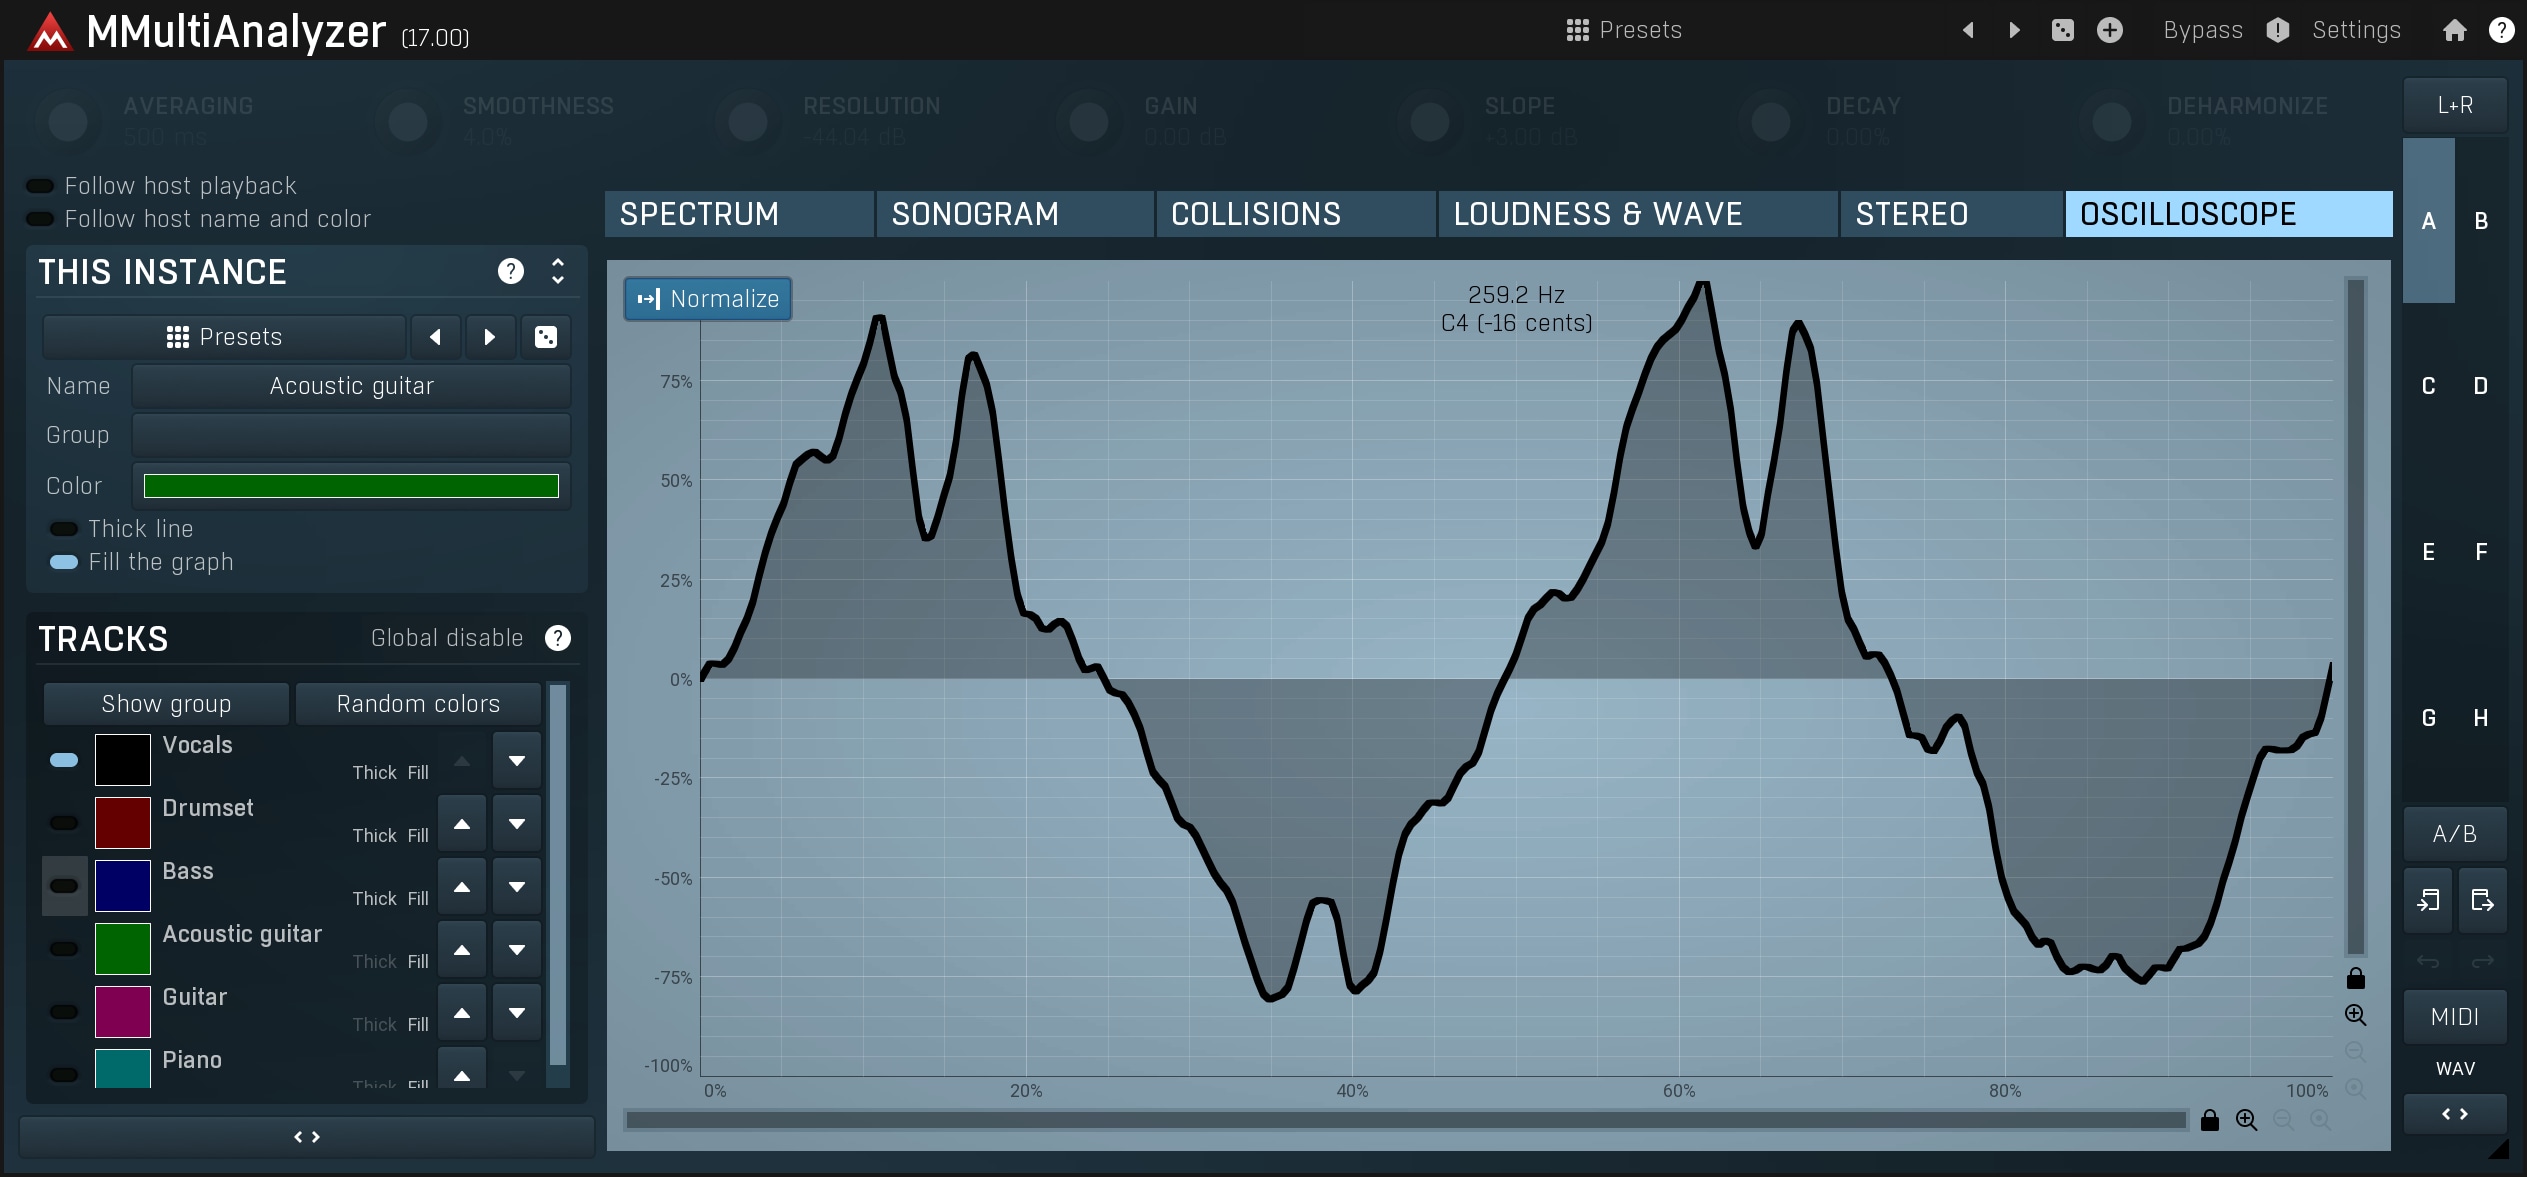The image size is (2527, 1177).
Task: Move Bass track down with arrow
Action: (517, 887)
